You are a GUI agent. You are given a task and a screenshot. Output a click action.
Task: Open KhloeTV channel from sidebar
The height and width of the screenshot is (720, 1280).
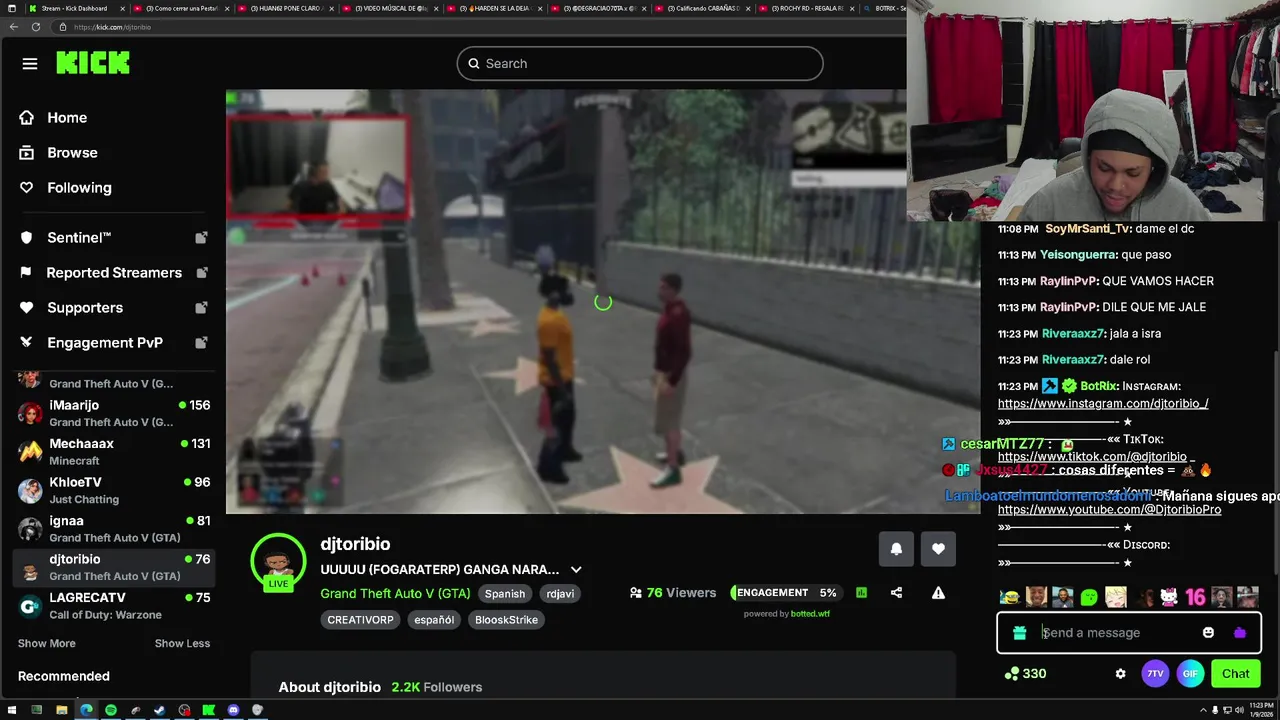coord(114,490)
